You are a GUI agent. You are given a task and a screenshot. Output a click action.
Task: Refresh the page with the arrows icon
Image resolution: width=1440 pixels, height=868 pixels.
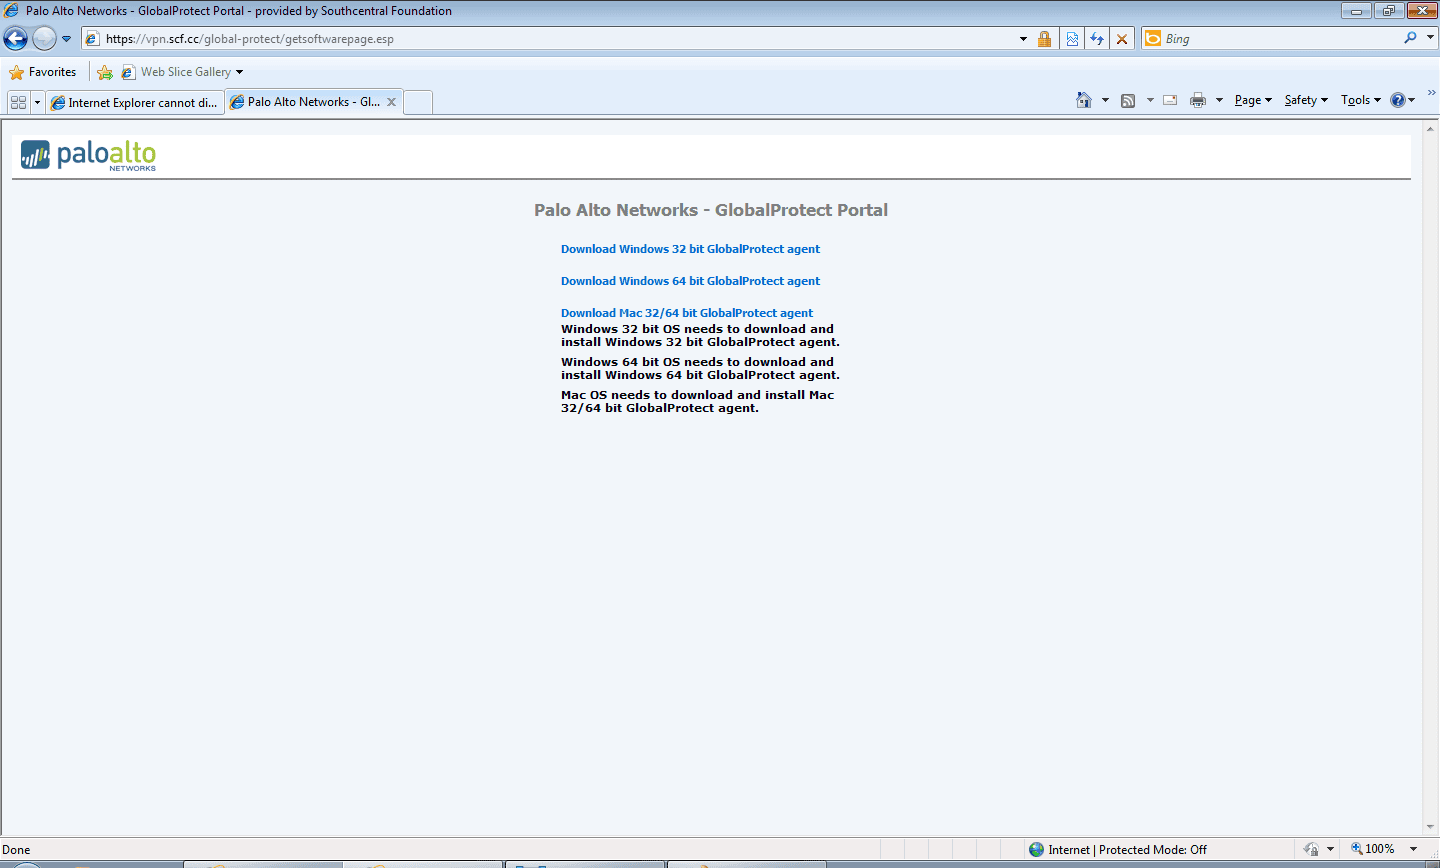coord(1097,39)
